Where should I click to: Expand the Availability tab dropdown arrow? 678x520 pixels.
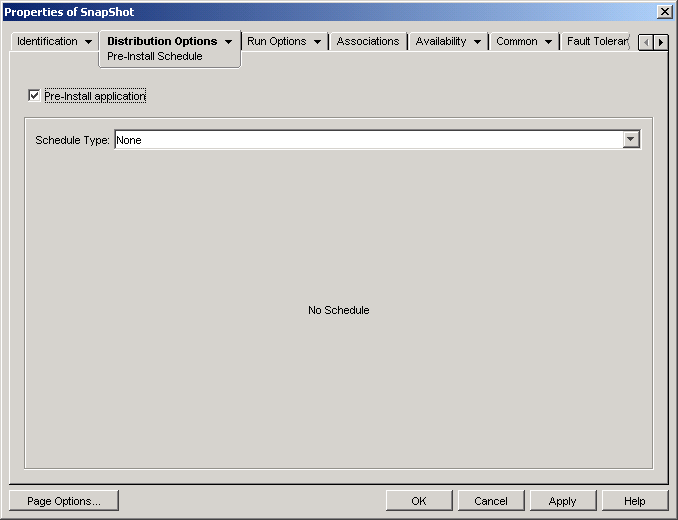point(477,42)
